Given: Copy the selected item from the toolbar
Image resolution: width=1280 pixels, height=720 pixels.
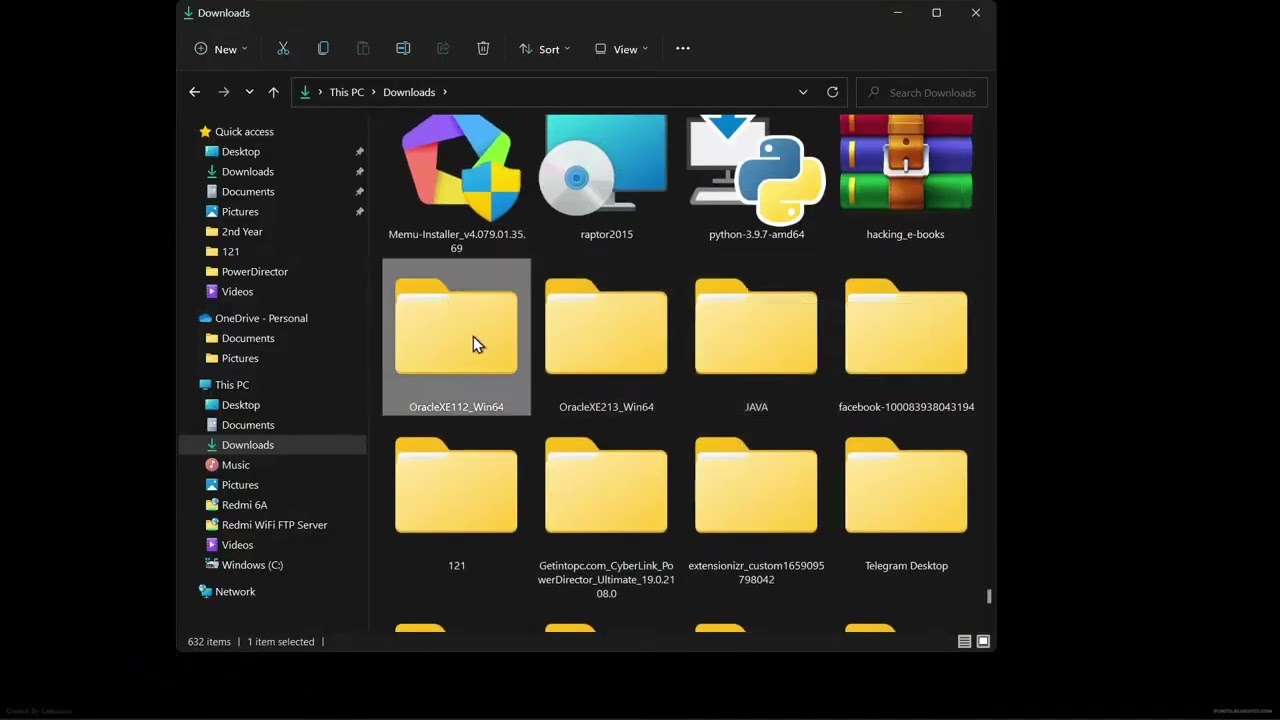Looking at the screenshot, I should click(323, 49).
